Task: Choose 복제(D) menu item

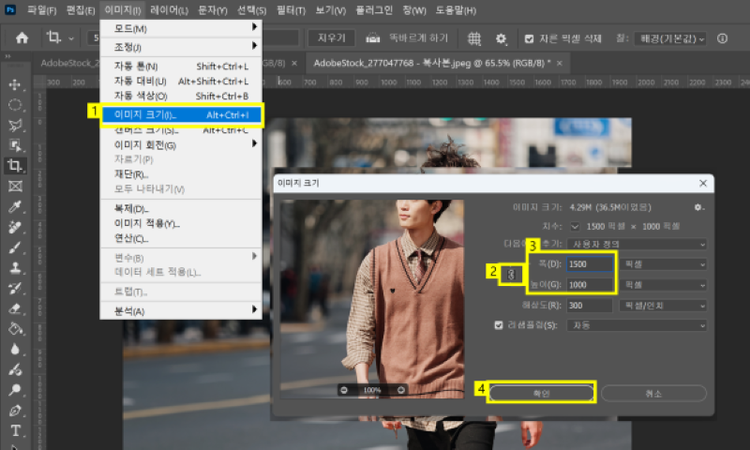Action: click(181, 209)
